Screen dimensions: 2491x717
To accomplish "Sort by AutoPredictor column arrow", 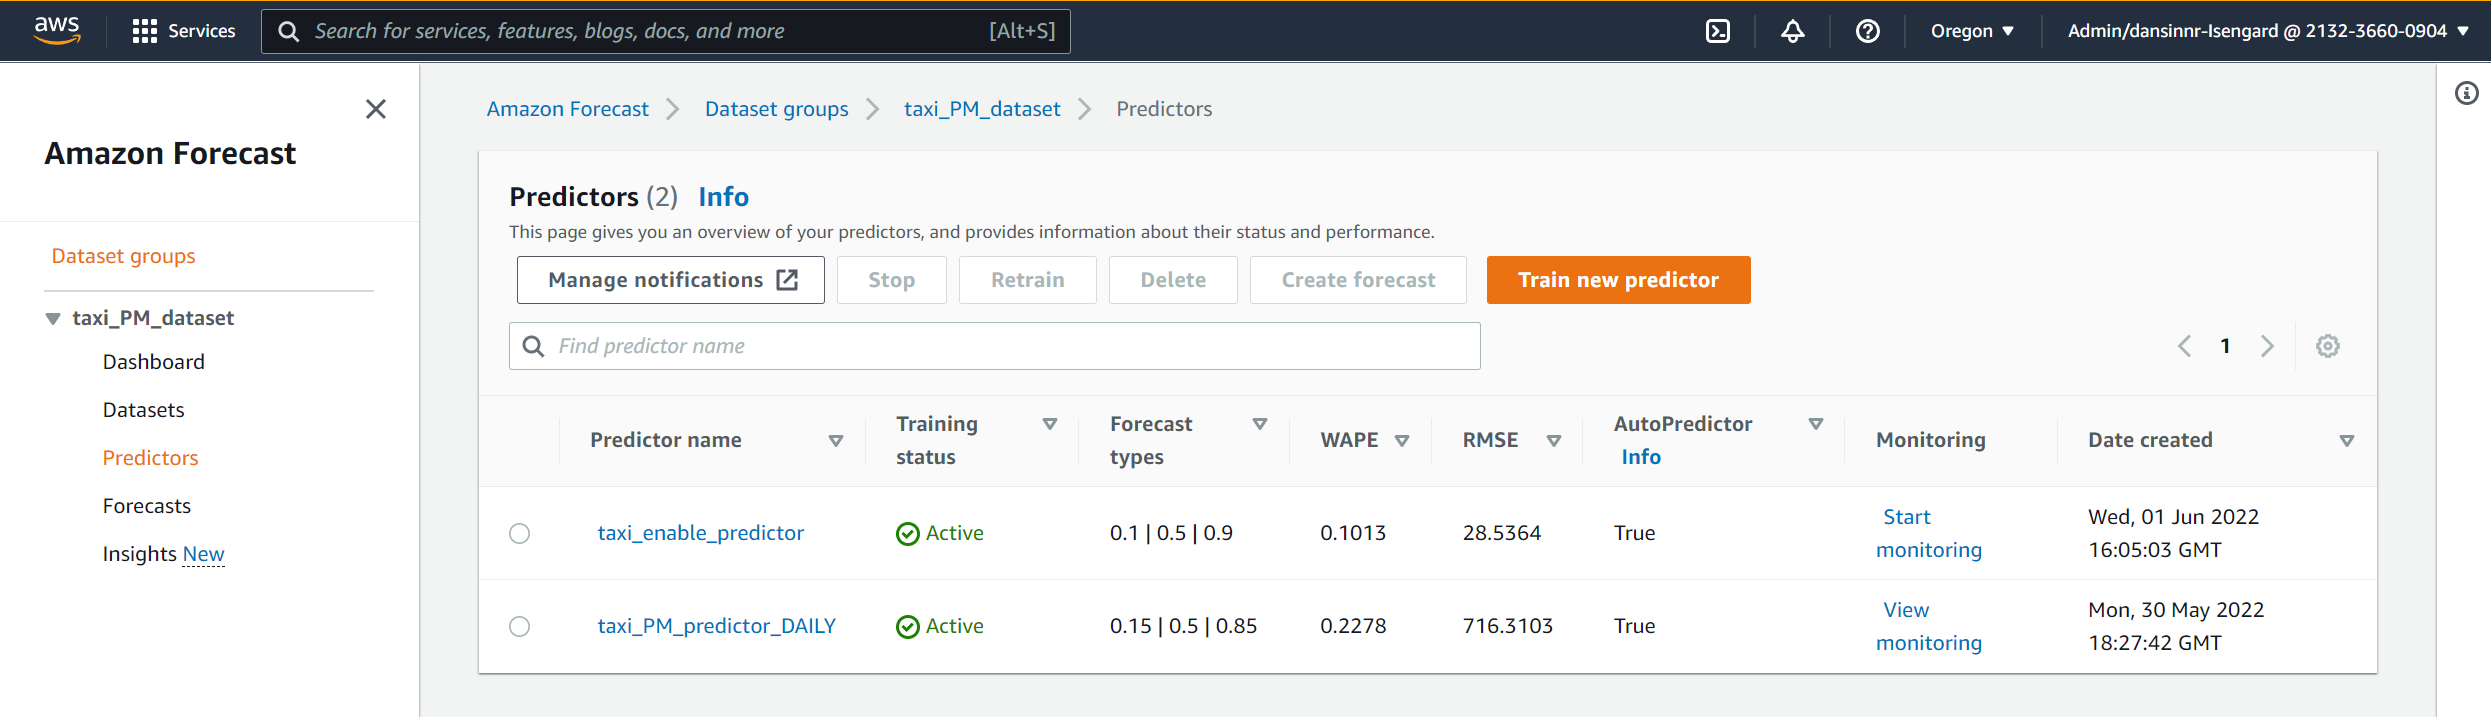I will point(1815,424).
